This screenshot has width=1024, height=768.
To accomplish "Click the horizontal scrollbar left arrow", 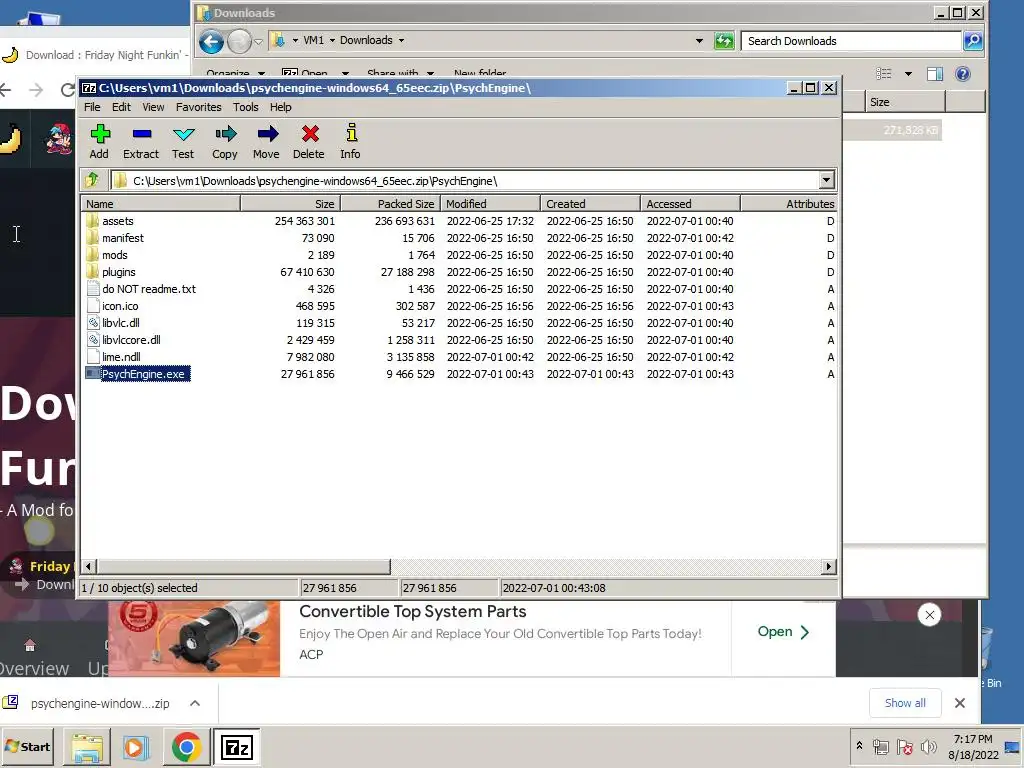I will pos(89,567).
